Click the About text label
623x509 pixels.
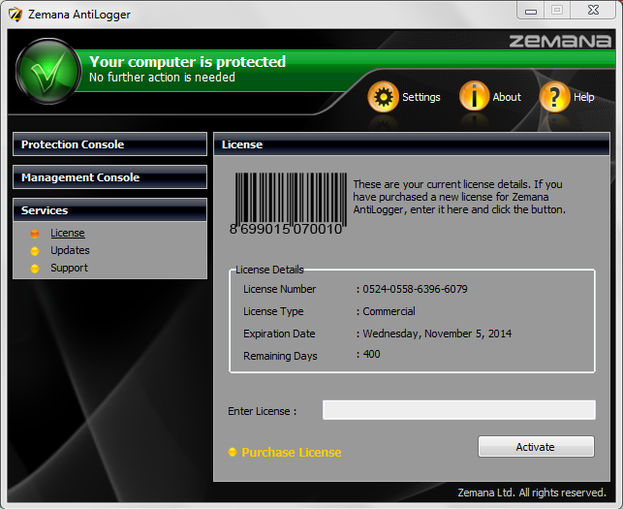[507, 97]
